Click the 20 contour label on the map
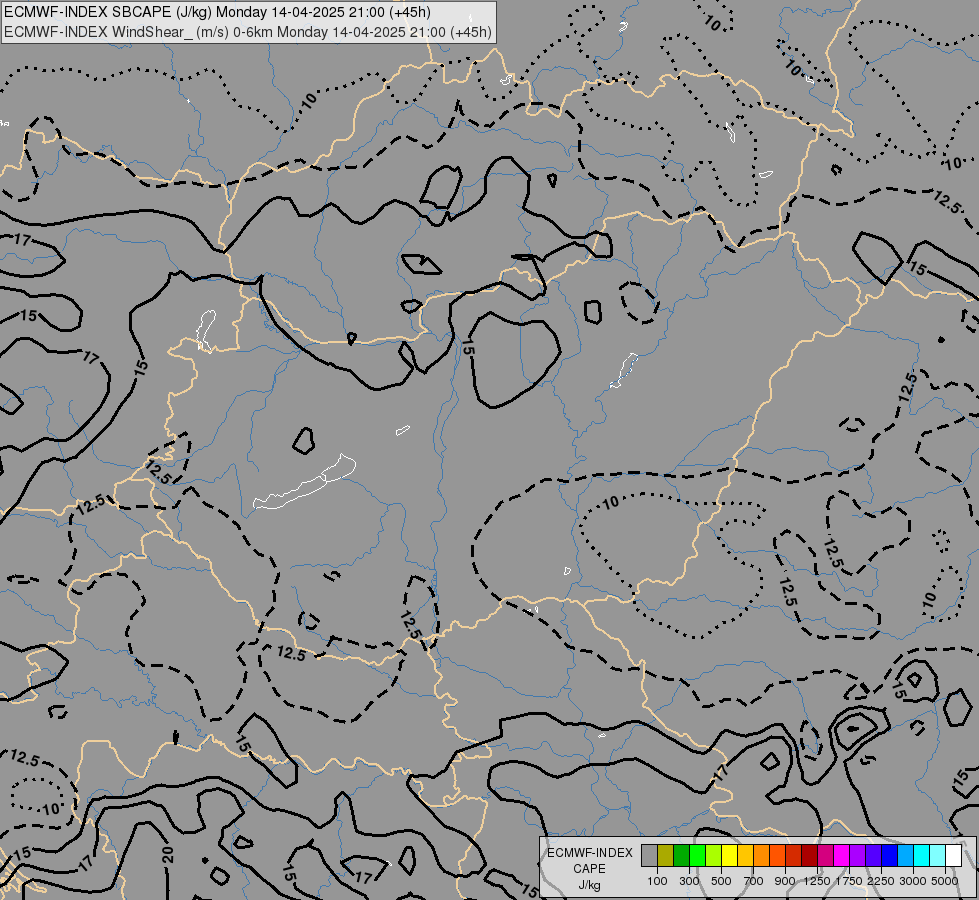 click(167, 854)
